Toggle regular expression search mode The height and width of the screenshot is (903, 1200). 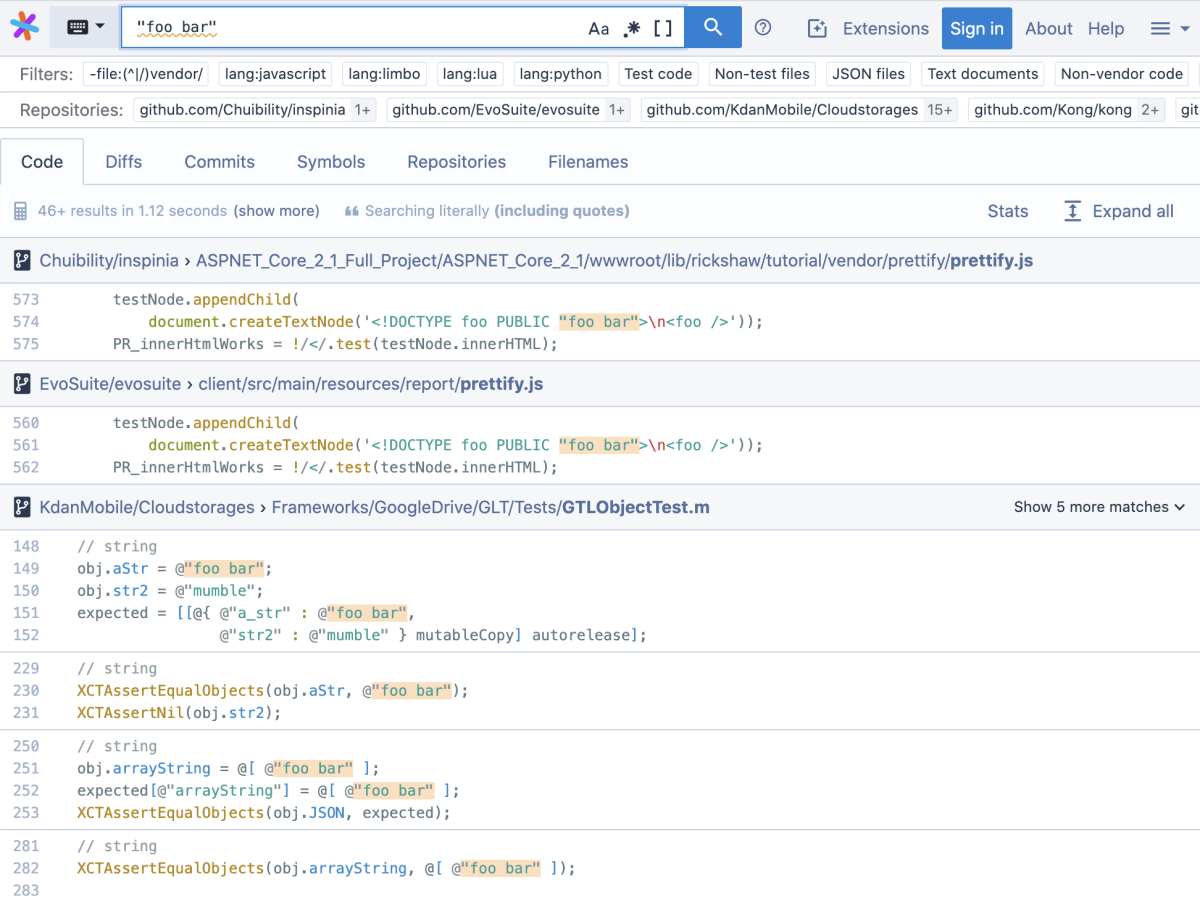pyautogui.click(x=631, y=29)
